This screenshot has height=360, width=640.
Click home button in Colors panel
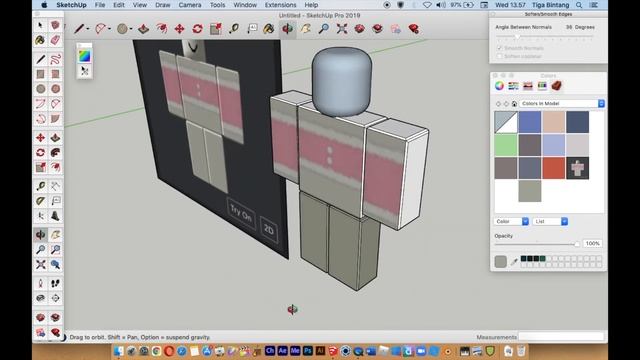click(x=514, y=104)
